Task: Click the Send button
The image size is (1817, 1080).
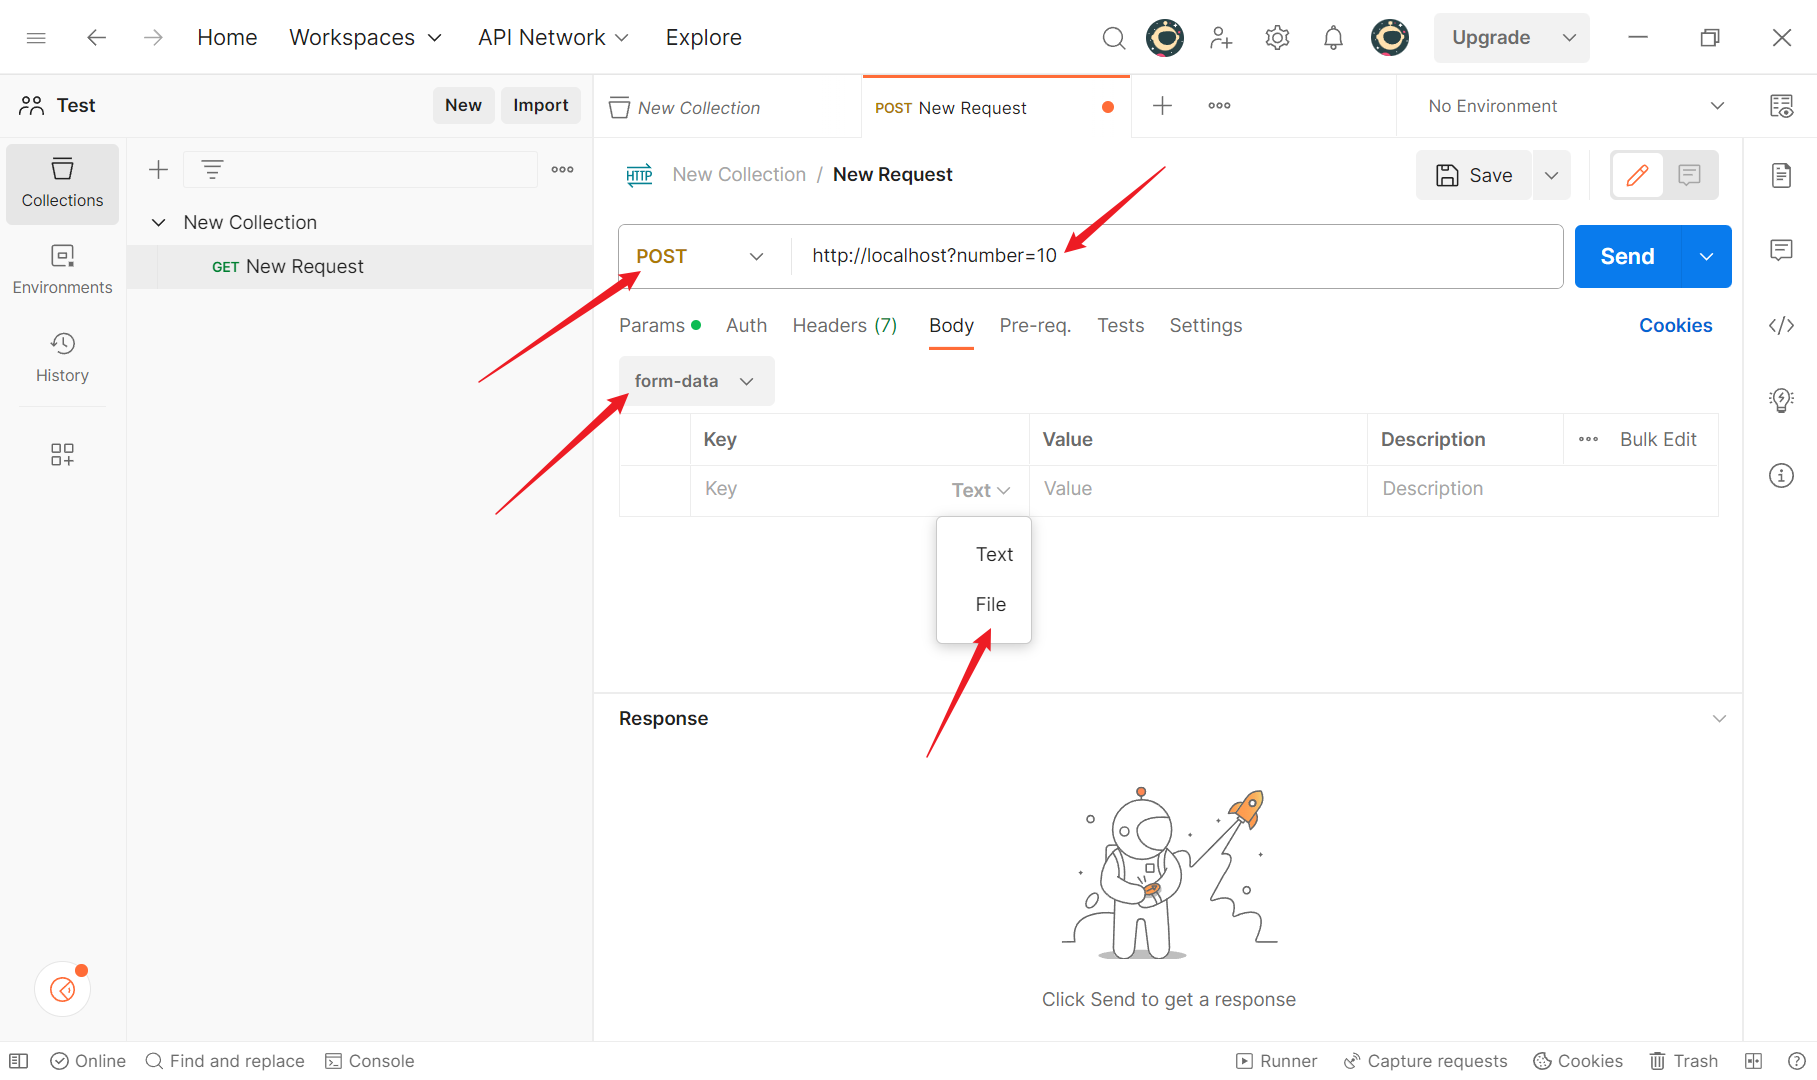Action: click(x=1628, y=257)
